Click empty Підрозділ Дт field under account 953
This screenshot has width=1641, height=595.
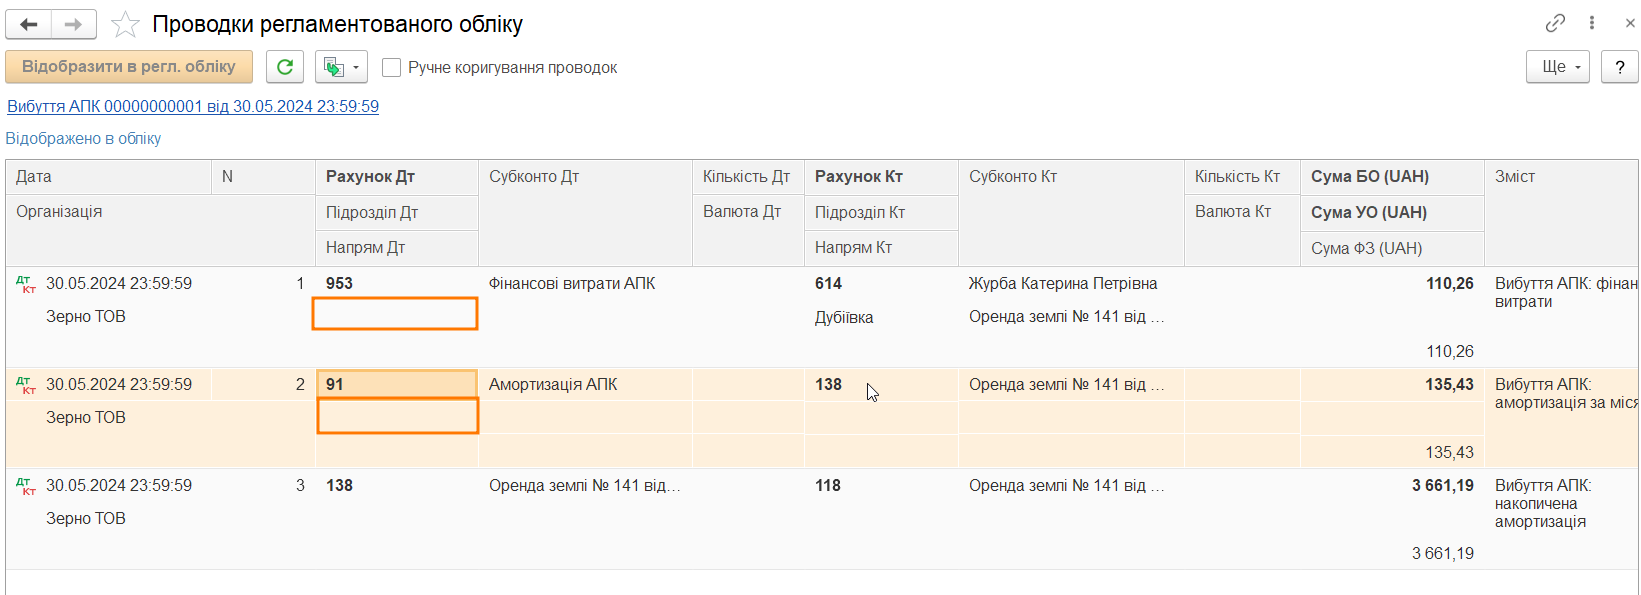click(x=396, y=314)
